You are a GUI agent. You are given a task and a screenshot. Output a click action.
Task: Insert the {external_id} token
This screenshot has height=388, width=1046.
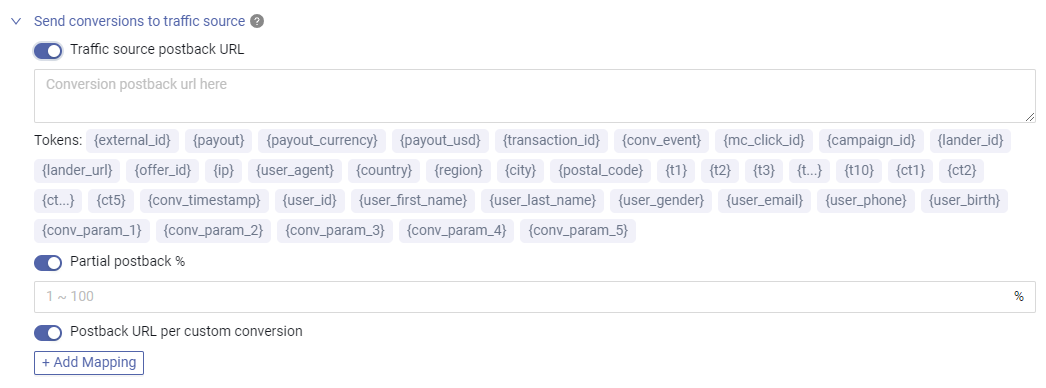133,141
